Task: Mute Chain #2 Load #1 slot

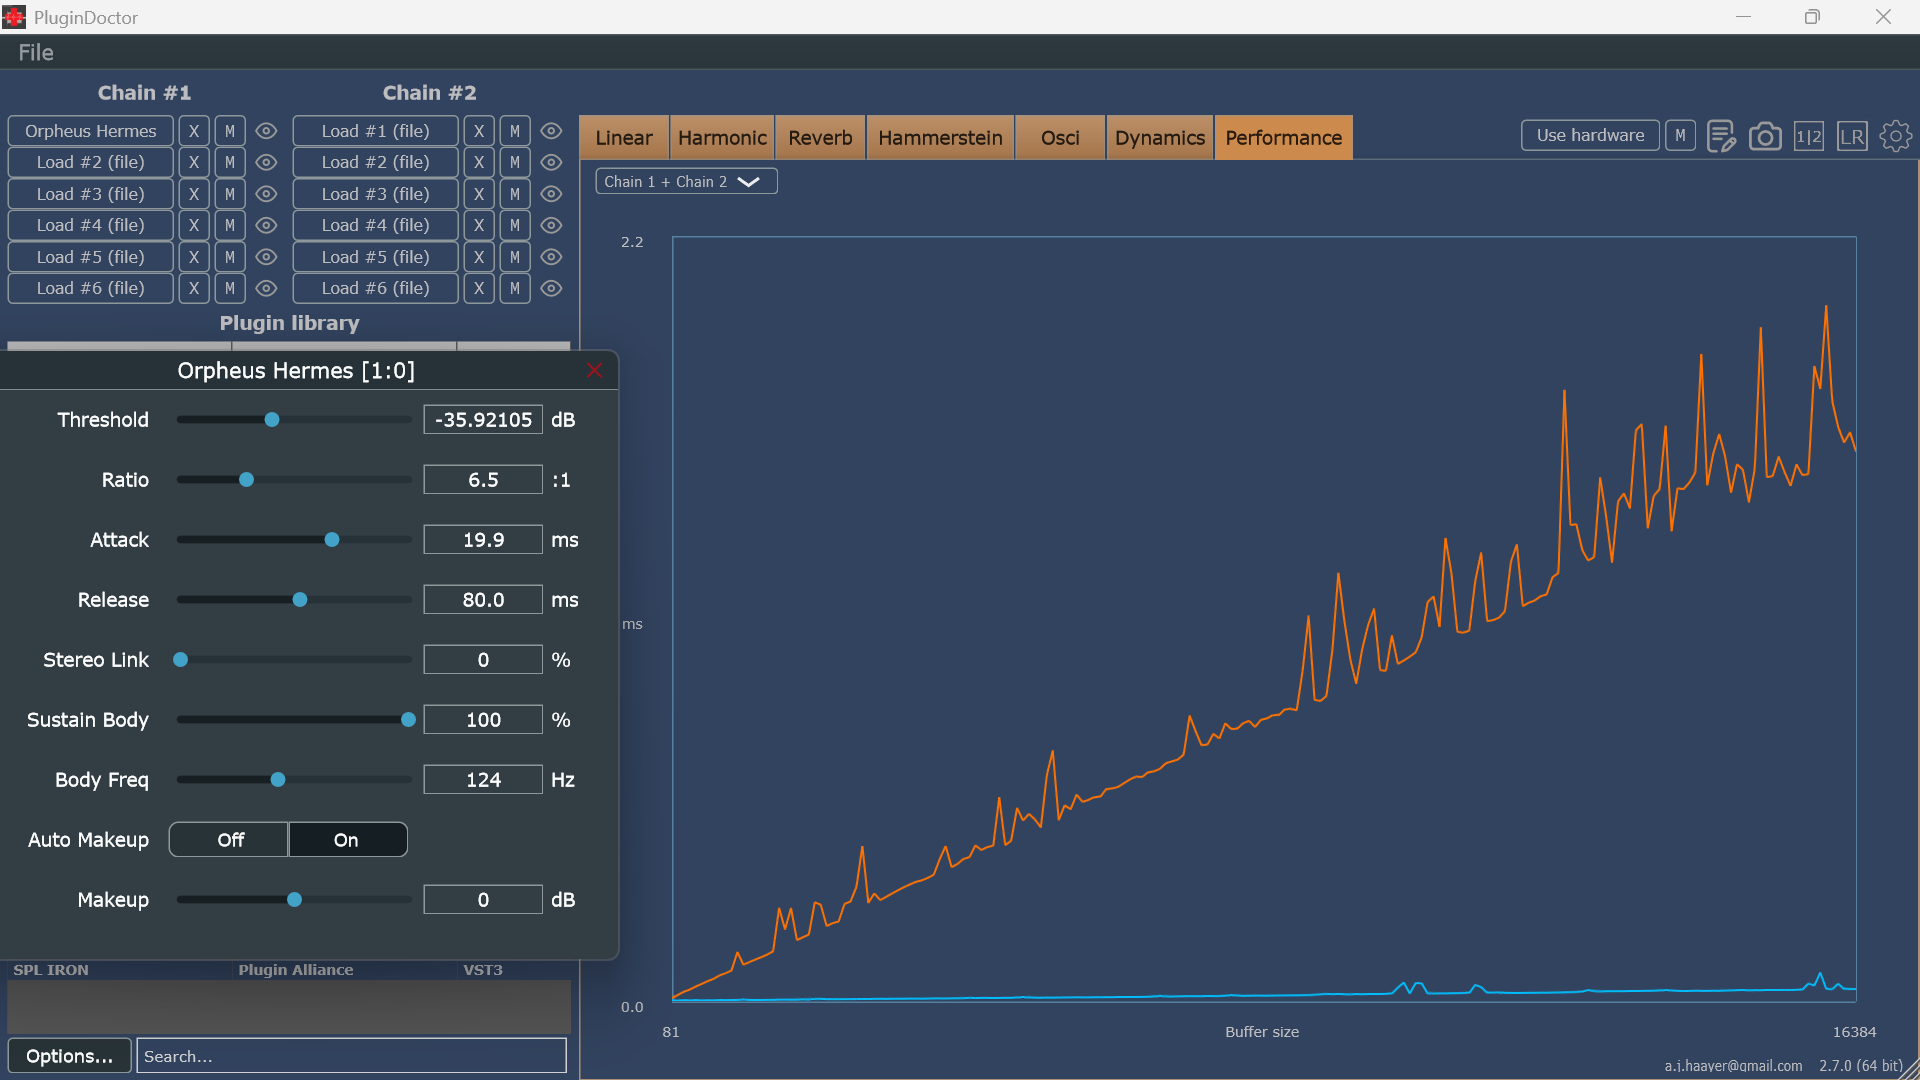Action: 515,131
